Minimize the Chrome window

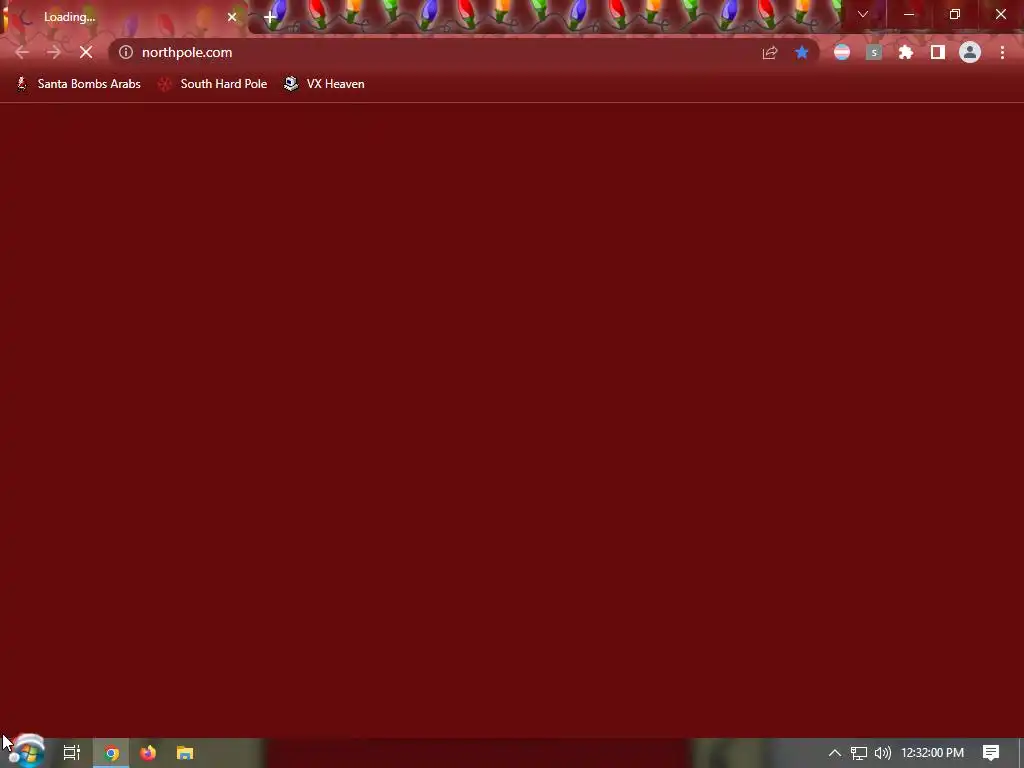(909, 14)
